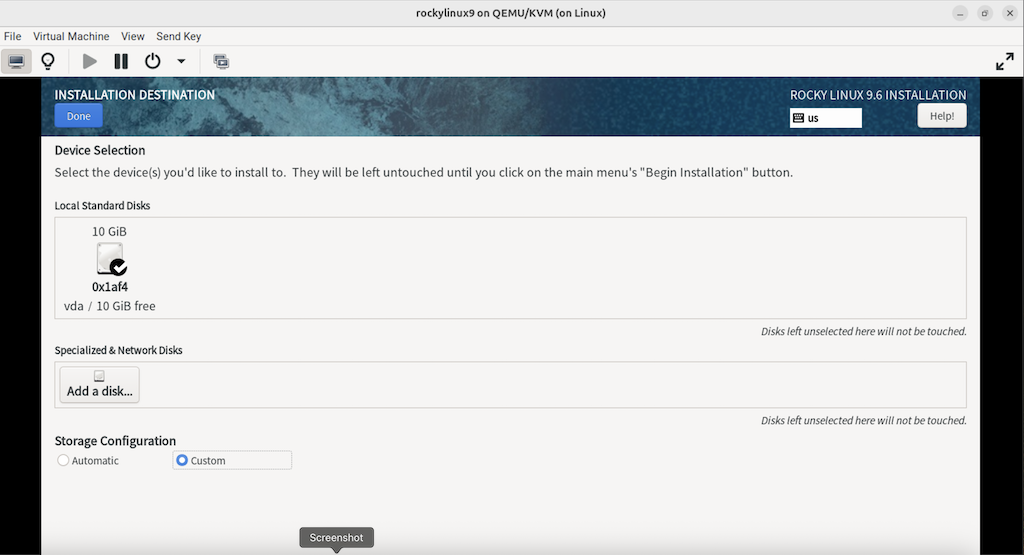
Task: Minimize the rockylinux9 viewer window
Action: coord(960,13)
